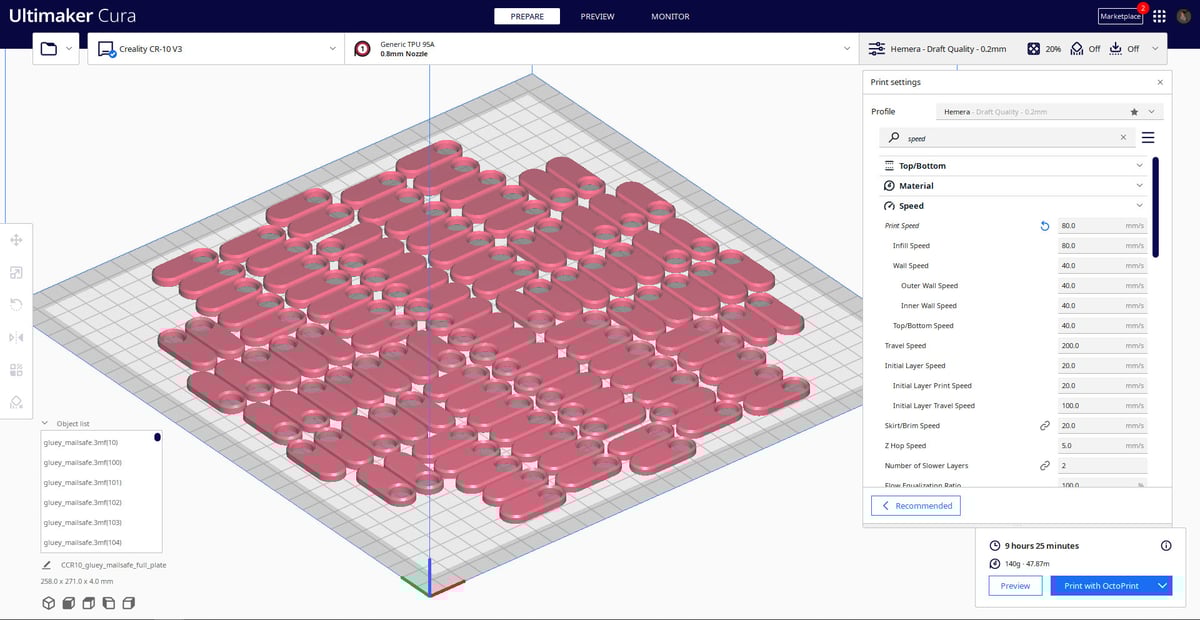Switch to the MONITOR stage
1200x620 pixels.
[670, 17]
